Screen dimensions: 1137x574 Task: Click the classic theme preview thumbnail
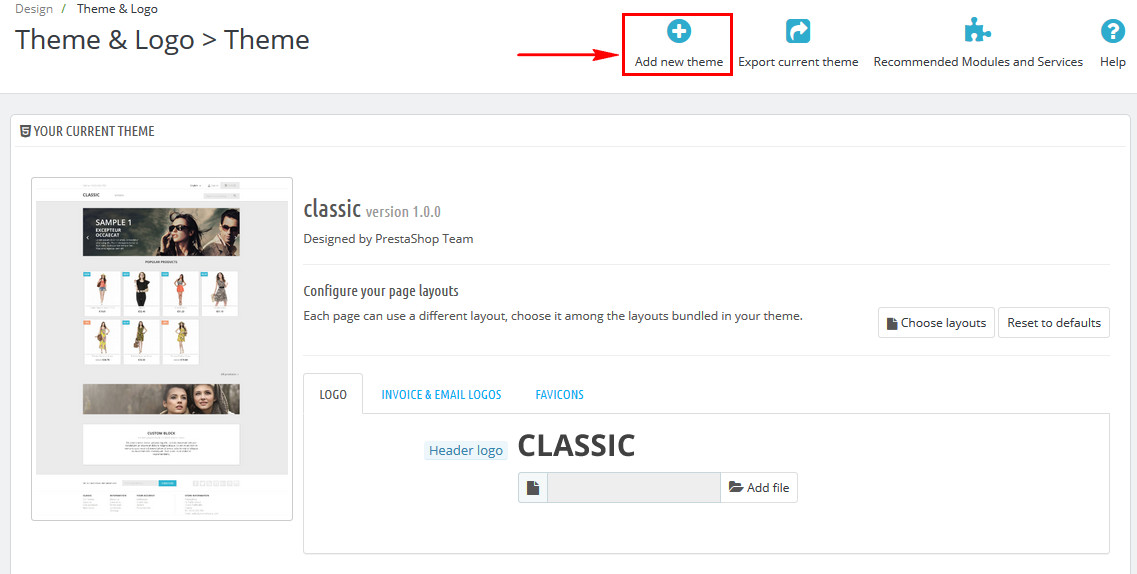tap(162, 348)
